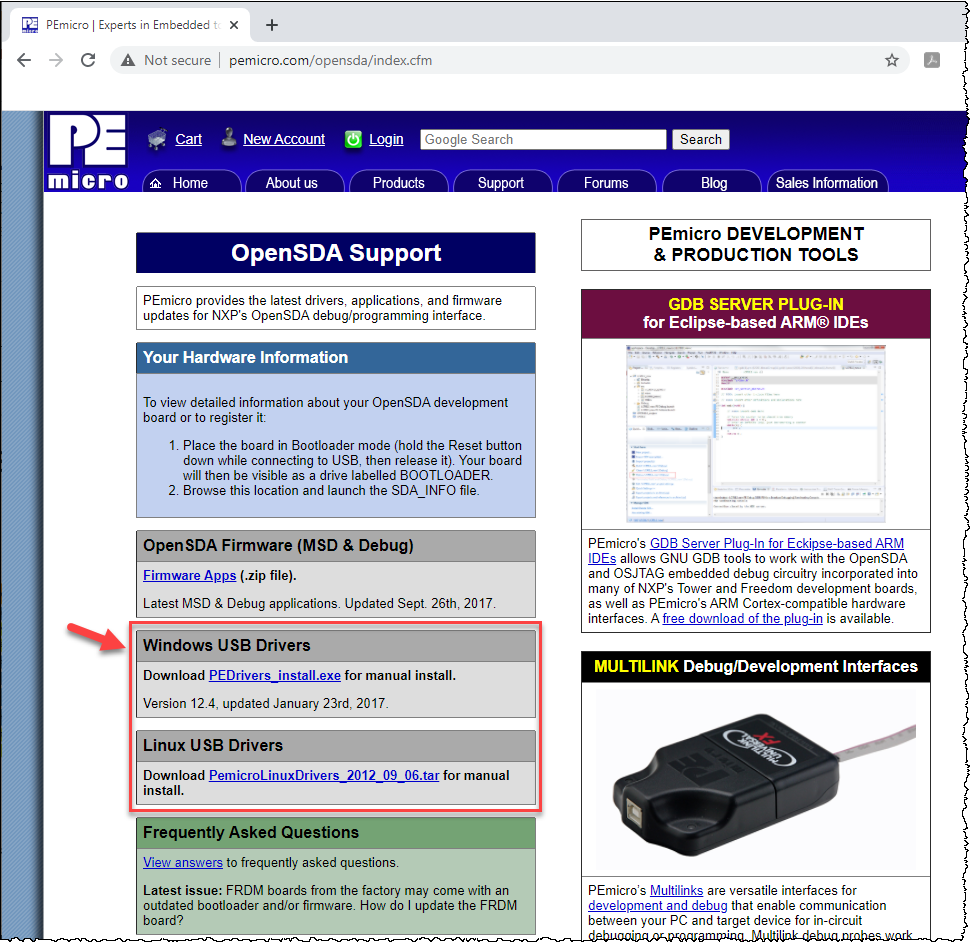Click the Frequently Asked Questions header
Screen dimensions: 970x942
pos(336,833)
